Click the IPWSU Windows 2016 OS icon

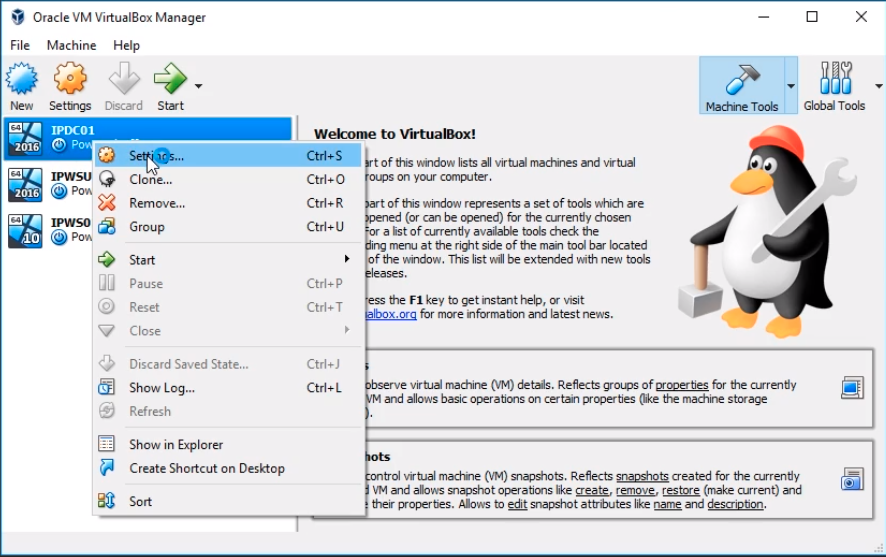coord(25,185)
